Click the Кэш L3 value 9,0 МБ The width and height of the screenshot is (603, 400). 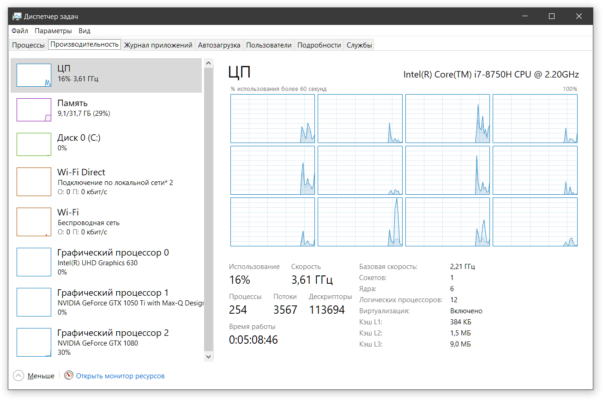pos(460,344)
